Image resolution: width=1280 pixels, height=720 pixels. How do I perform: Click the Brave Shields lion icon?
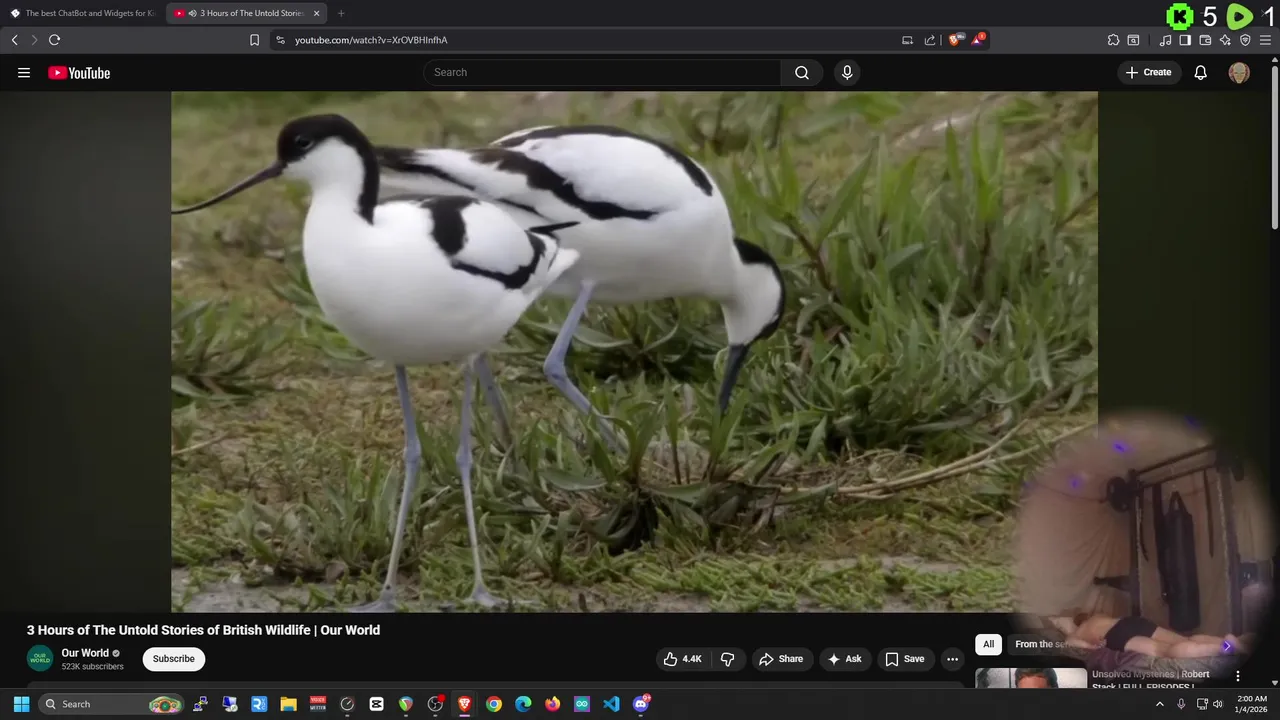point(954,40)
